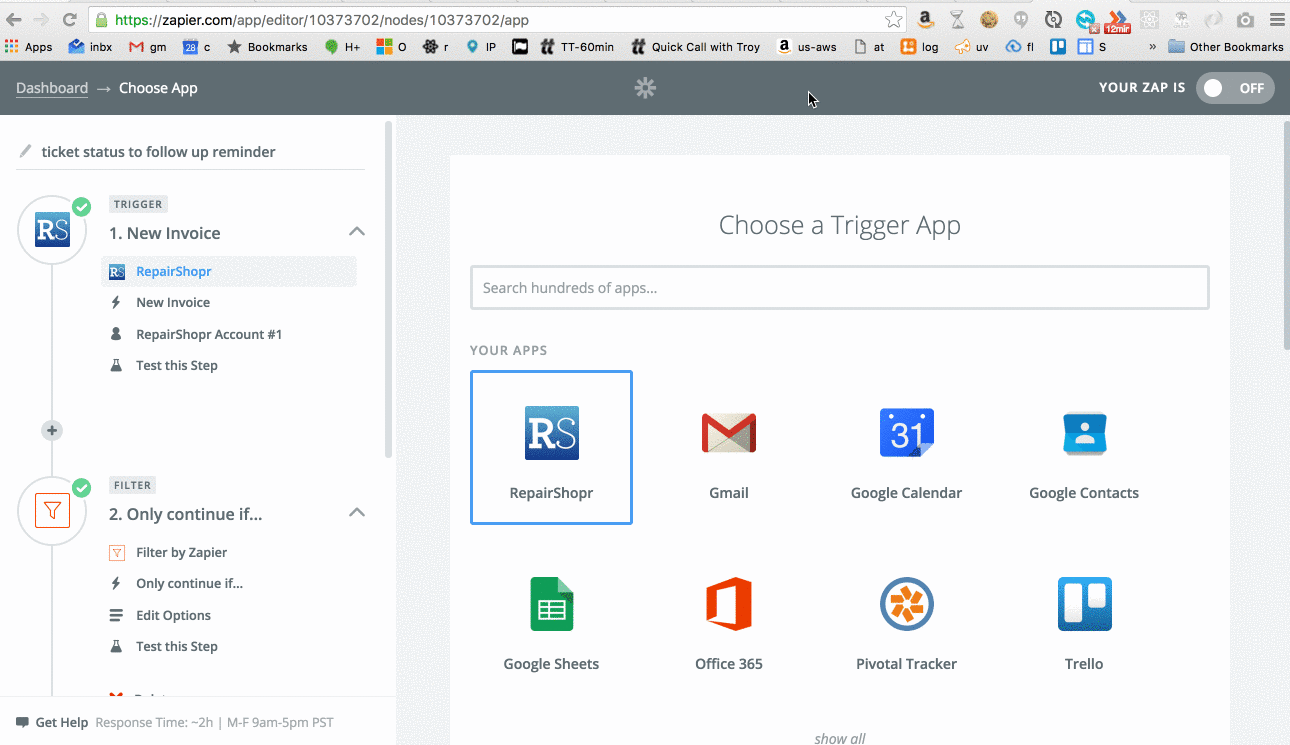
Task: Collapse the step 1 New Invoice section chevron
Action: coord(357,232)
